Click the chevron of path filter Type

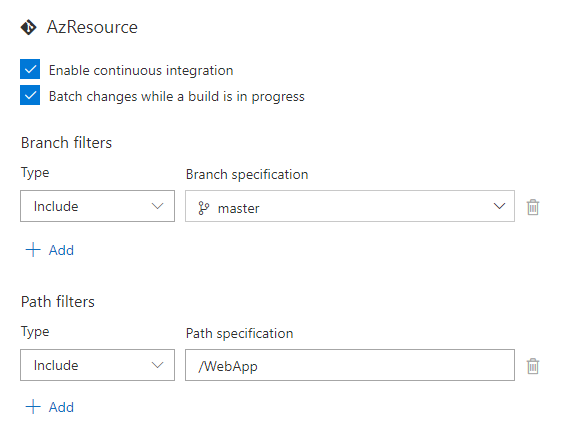(x=157, y=365)
